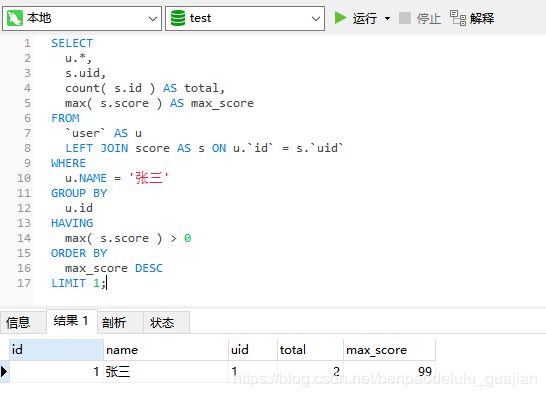This screenshot has height=397, width=546.
Task: Click the WHERE keyword in the editor
Action: (69, 163)
